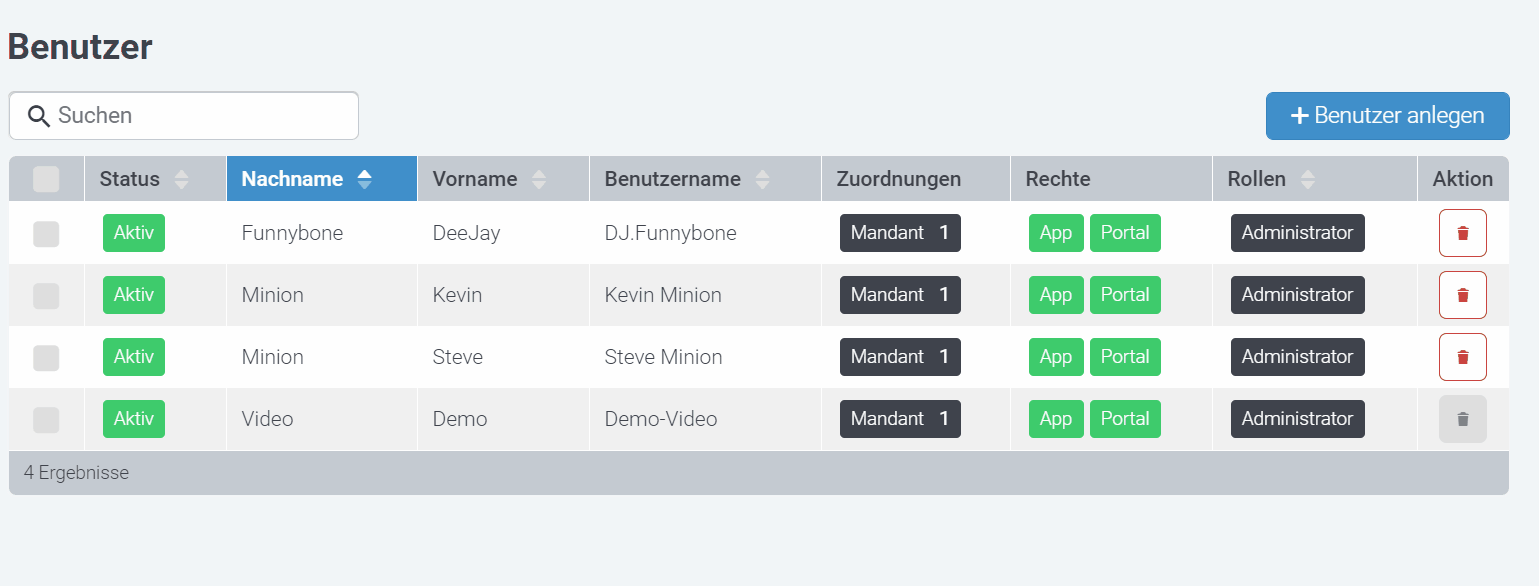Screen dimensions: 1539x586
Task: Sort by Status column arrows
Action: [x=181, y=180]
